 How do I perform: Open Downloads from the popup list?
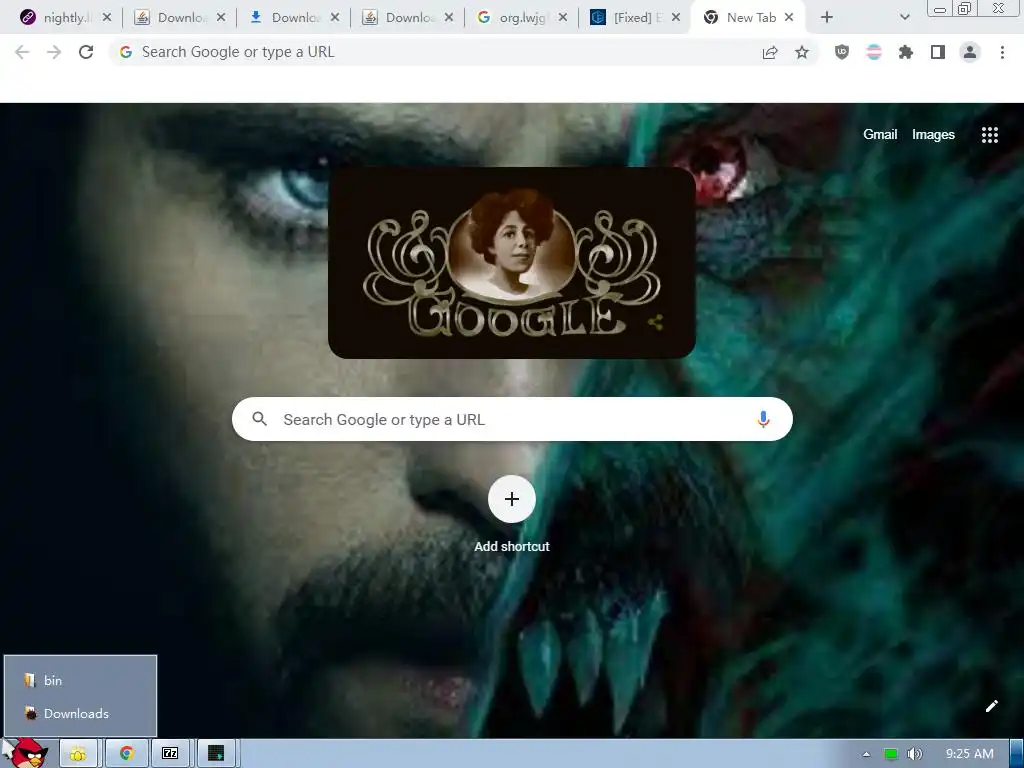click(x=80, y=713)
